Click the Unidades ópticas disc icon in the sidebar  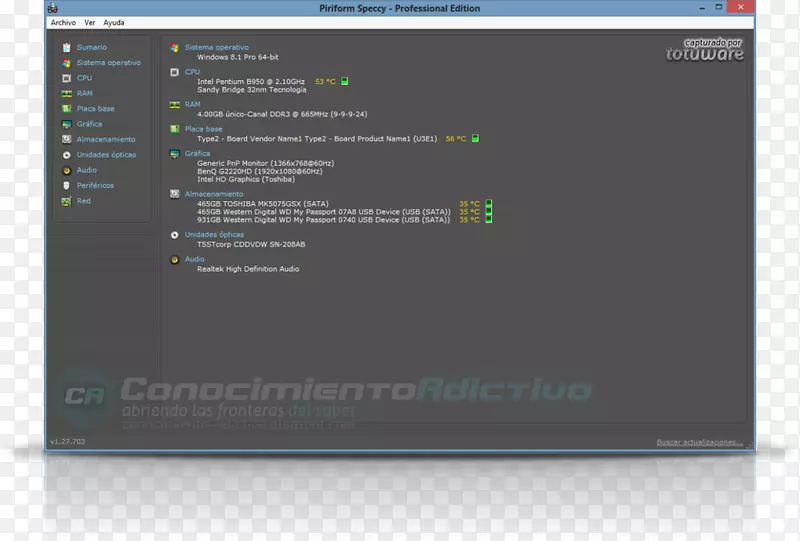[66, 155]
